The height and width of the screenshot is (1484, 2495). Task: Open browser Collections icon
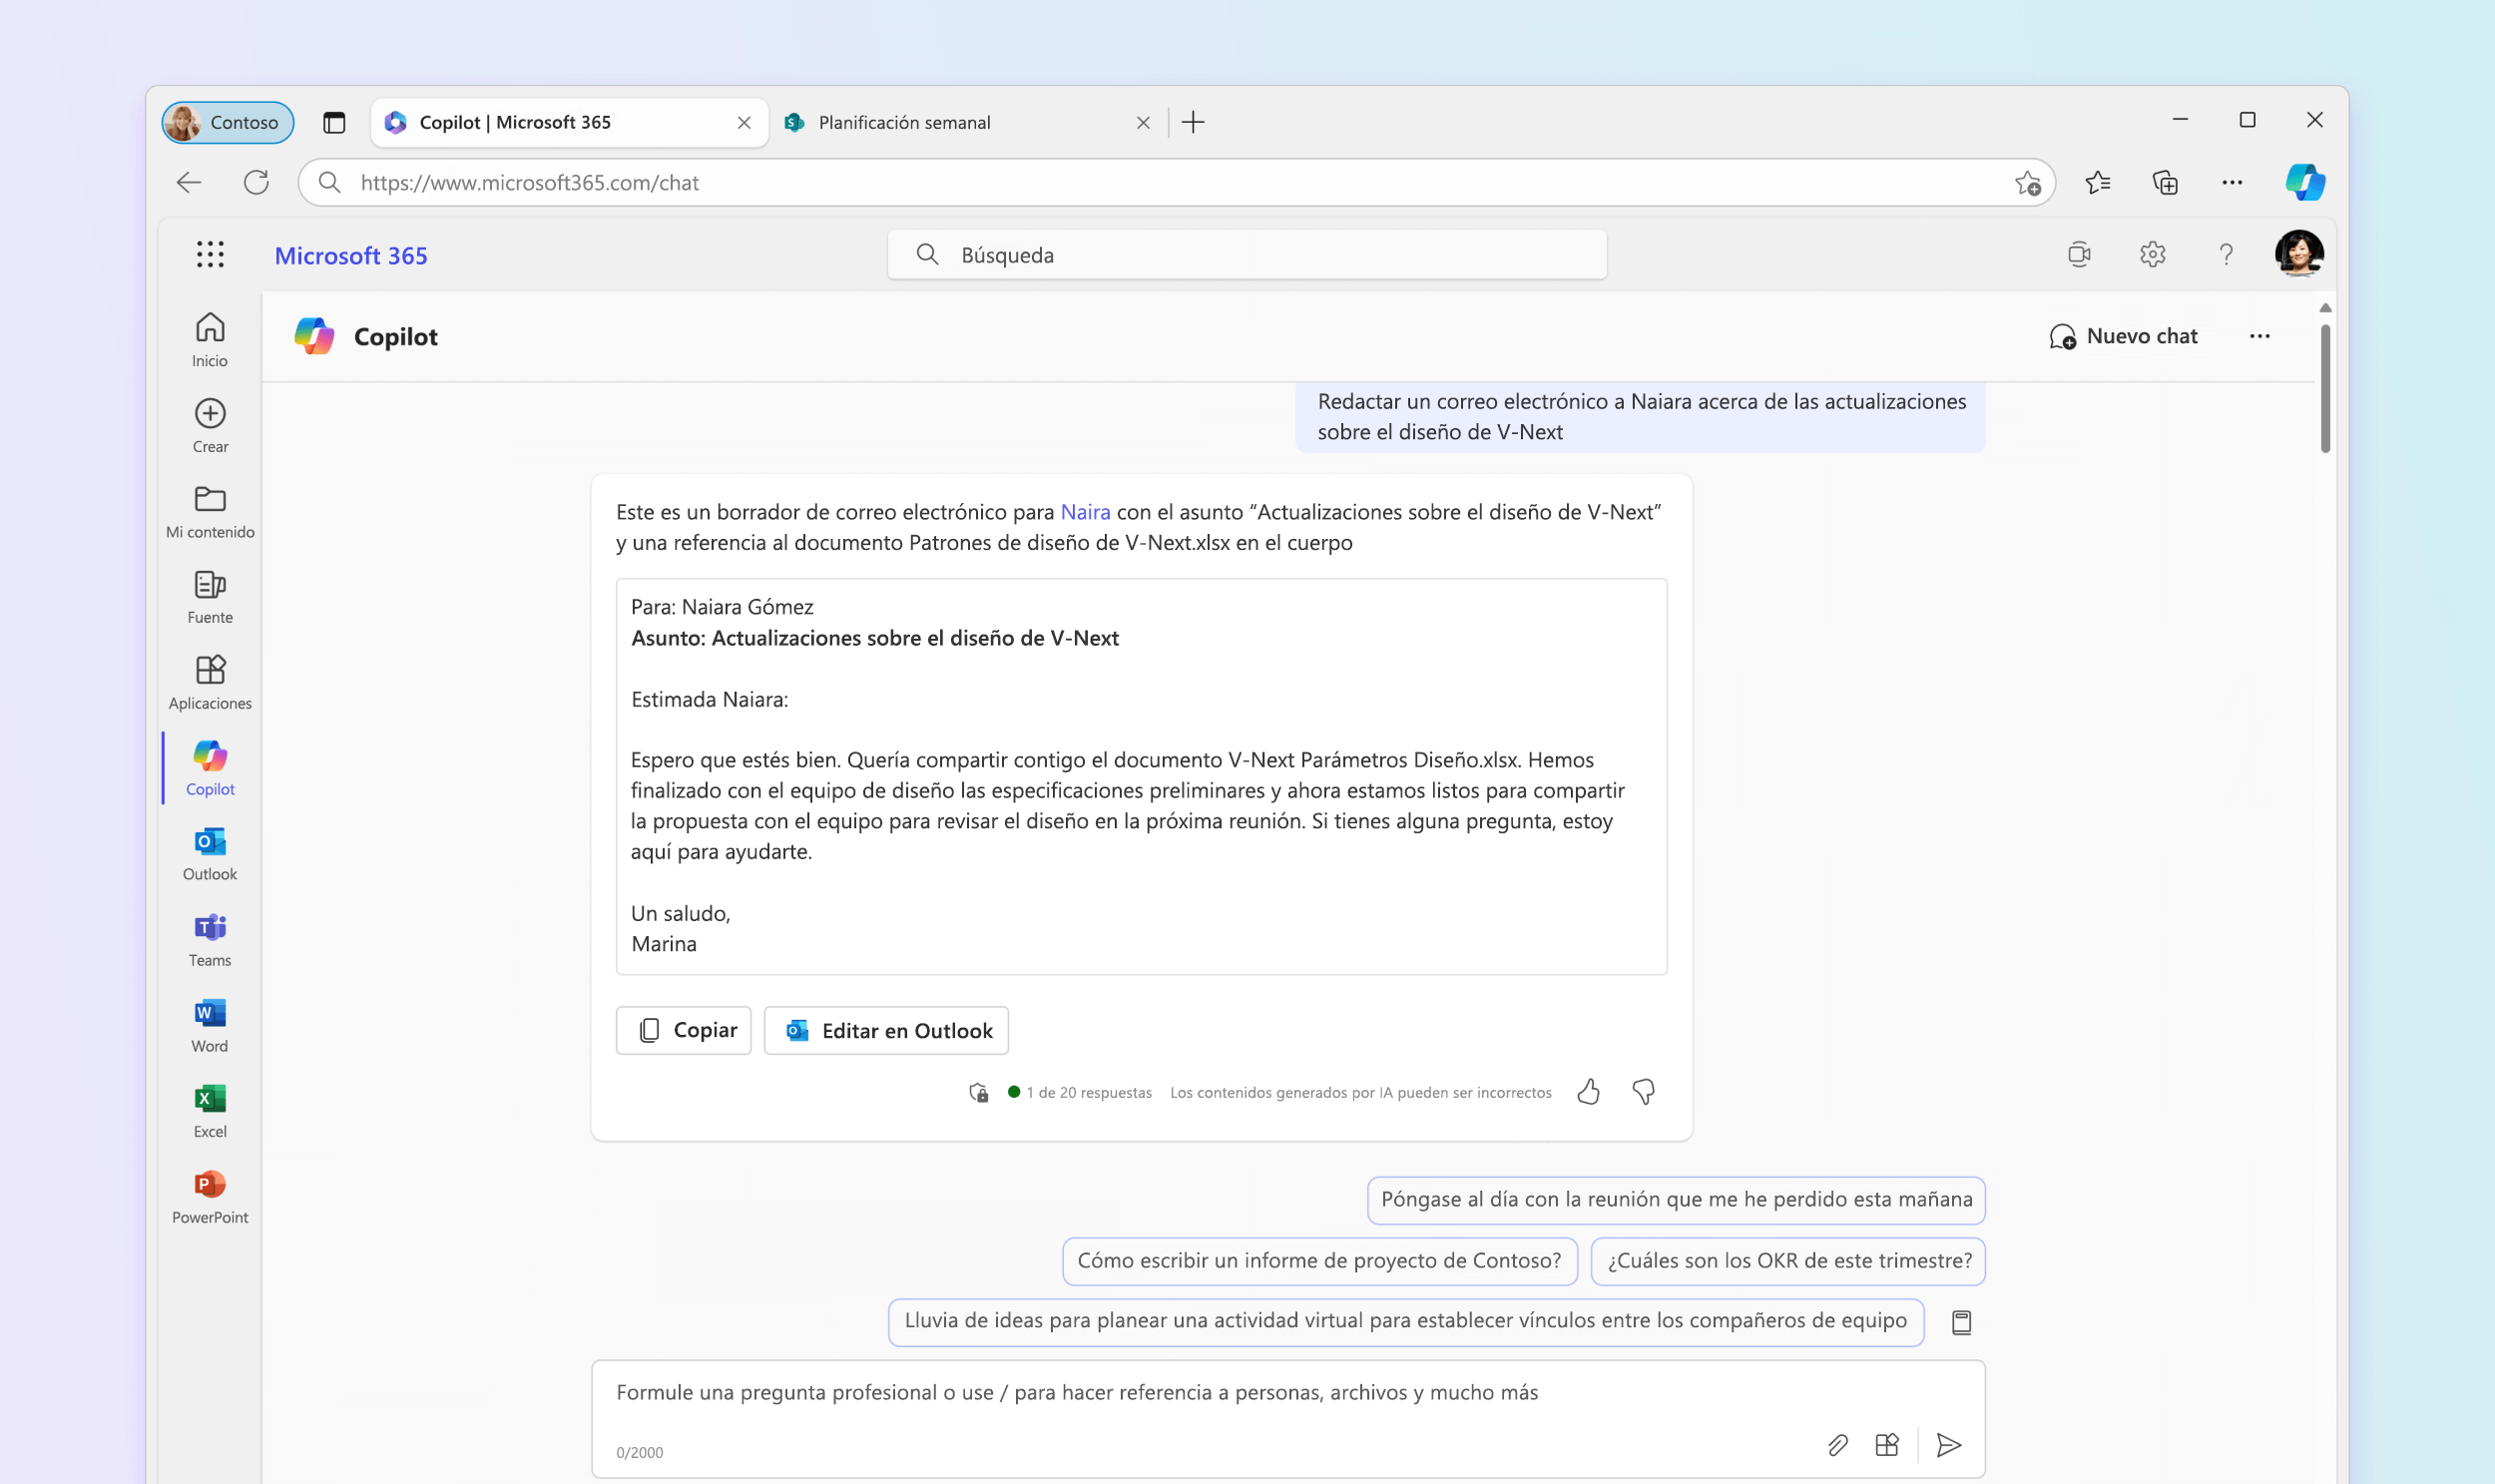point(2164,182)
